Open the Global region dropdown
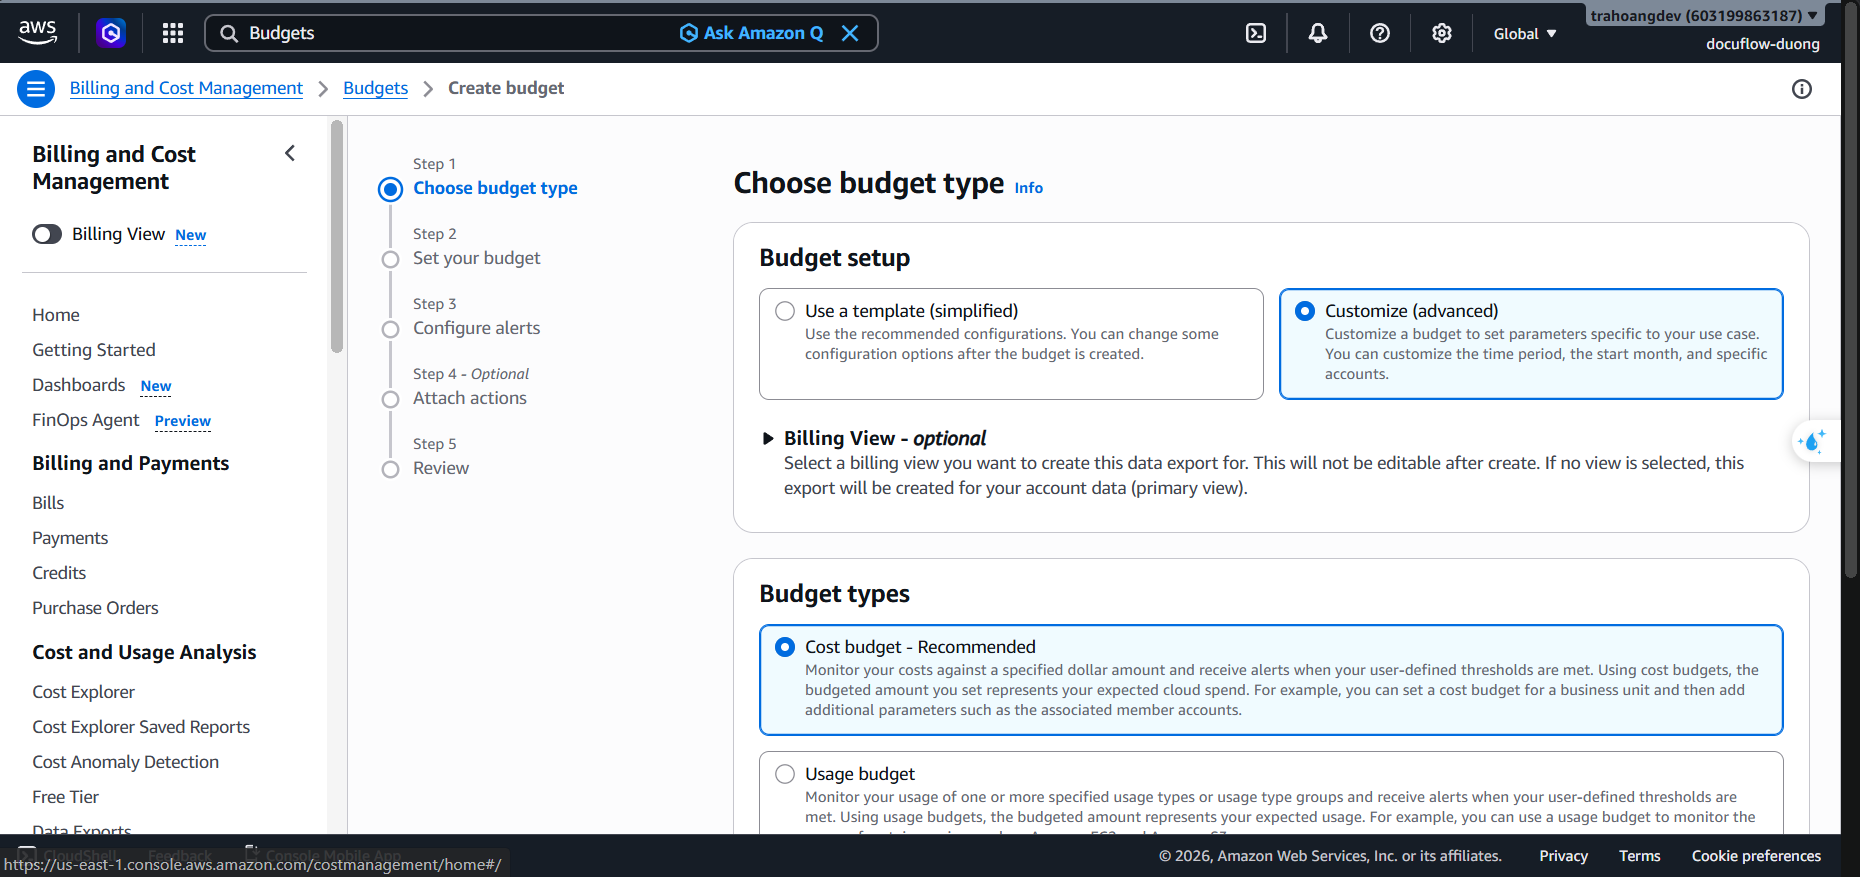 coord(1525,34)
